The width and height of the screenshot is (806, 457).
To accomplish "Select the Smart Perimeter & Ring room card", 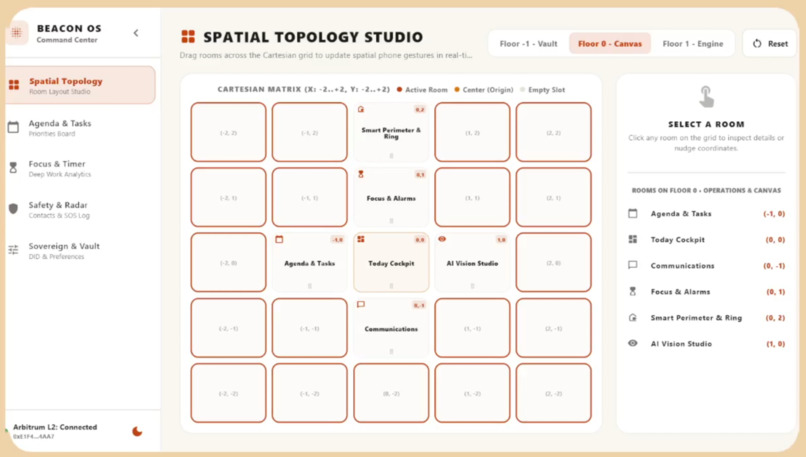I will [x=391, y=132].
